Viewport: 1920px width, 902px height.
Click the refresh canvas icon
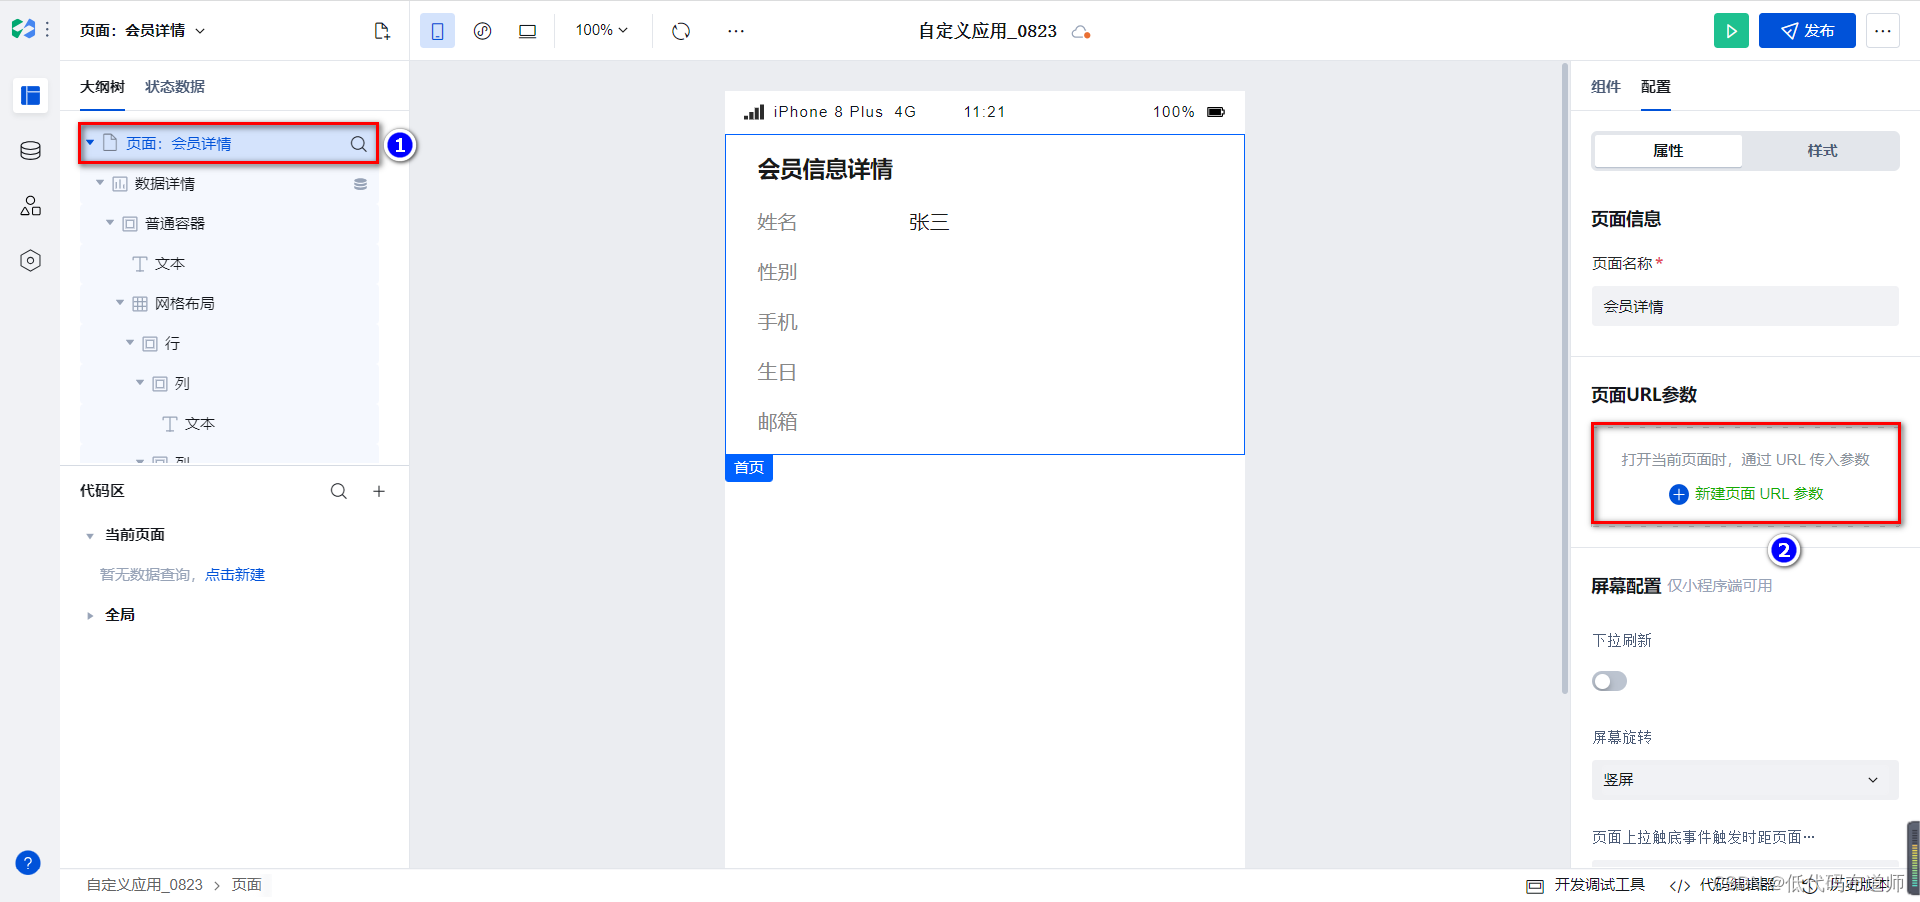click(x=681, y=31)
